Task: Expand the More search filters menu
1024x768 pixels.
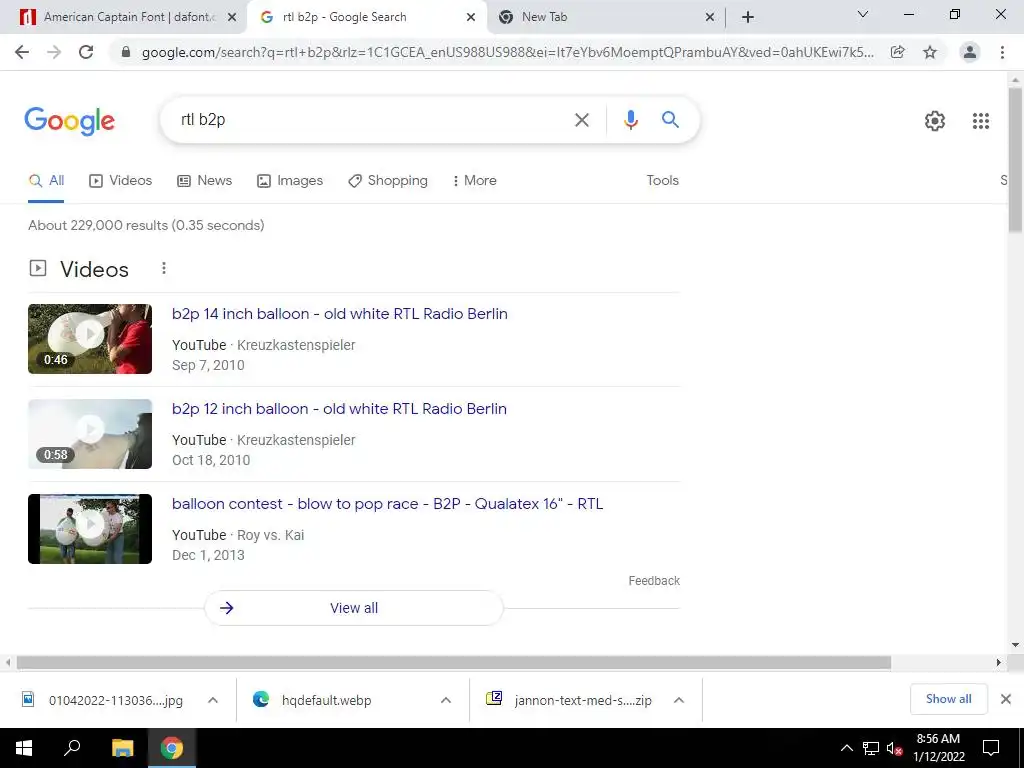Action: click(x=474, y=181)
